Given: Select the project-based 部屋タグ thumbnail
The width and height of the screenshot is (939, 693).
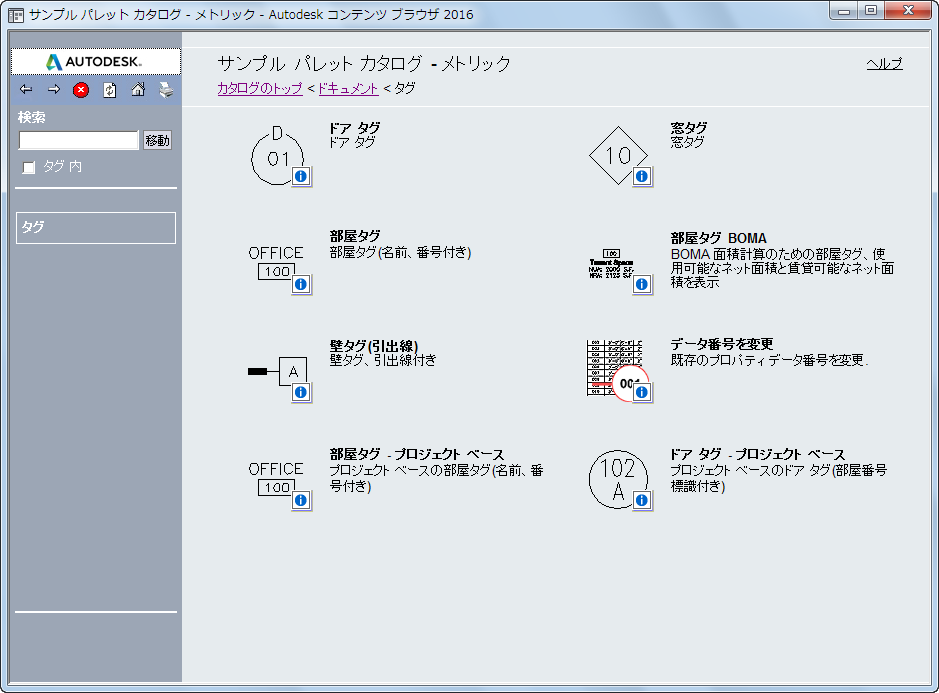Looking at the screenshot, I should click(276, 478).
